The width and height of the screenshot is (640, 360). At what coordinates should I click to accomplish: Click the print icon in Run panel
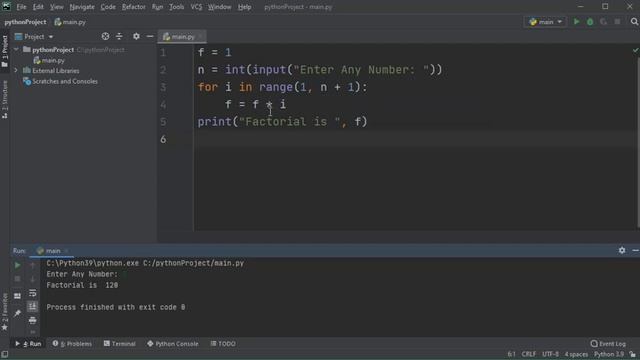(32, 320)
